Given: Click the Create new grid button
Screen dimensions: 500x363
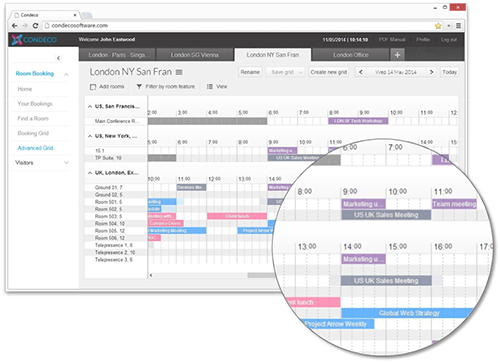Looking at the screenshot, I should tap(328, 72).
